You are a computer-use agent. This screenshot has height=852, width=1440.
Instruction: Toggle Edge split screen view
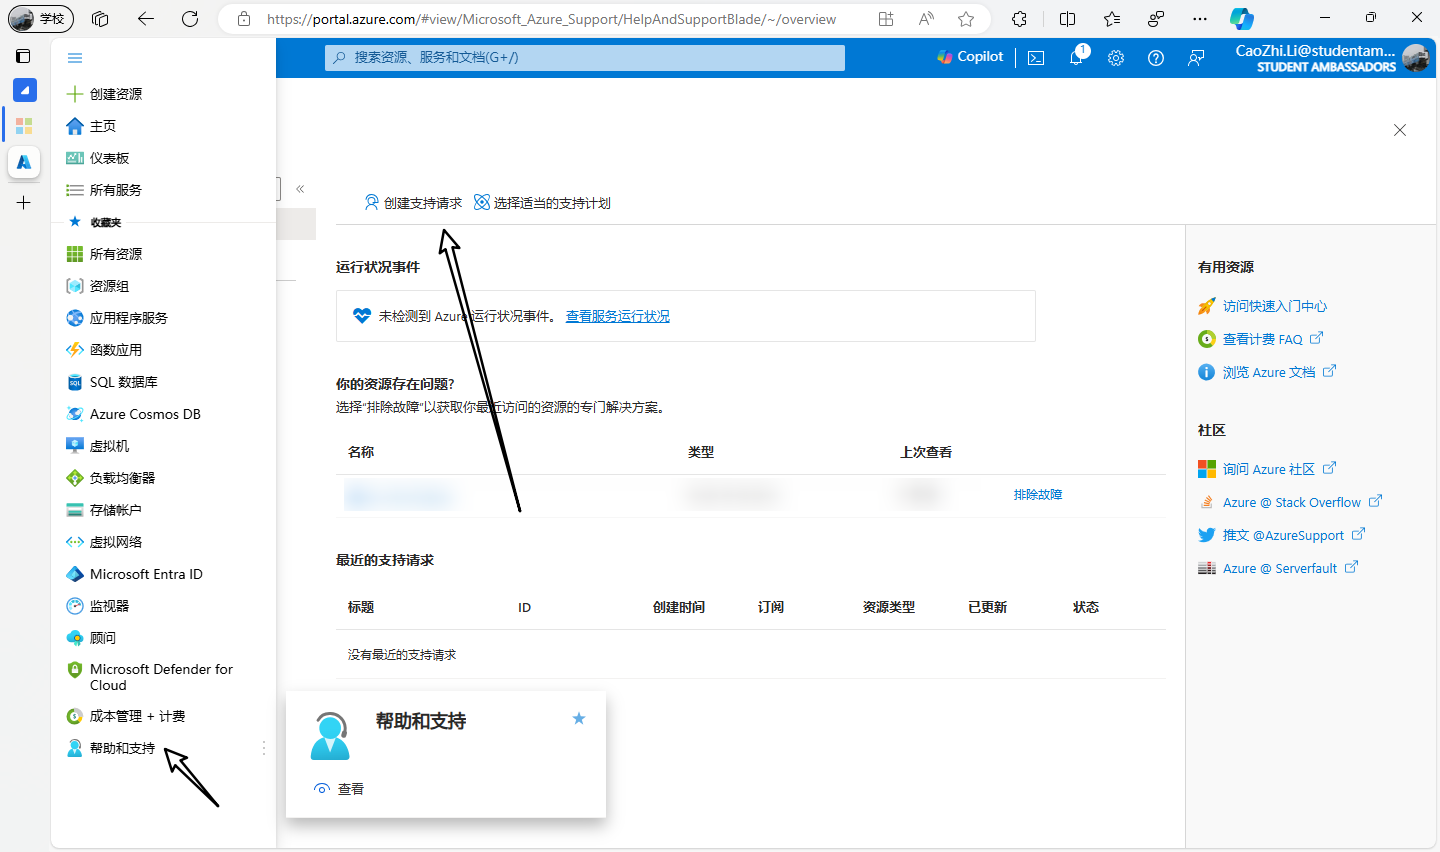pos(1066,18)
